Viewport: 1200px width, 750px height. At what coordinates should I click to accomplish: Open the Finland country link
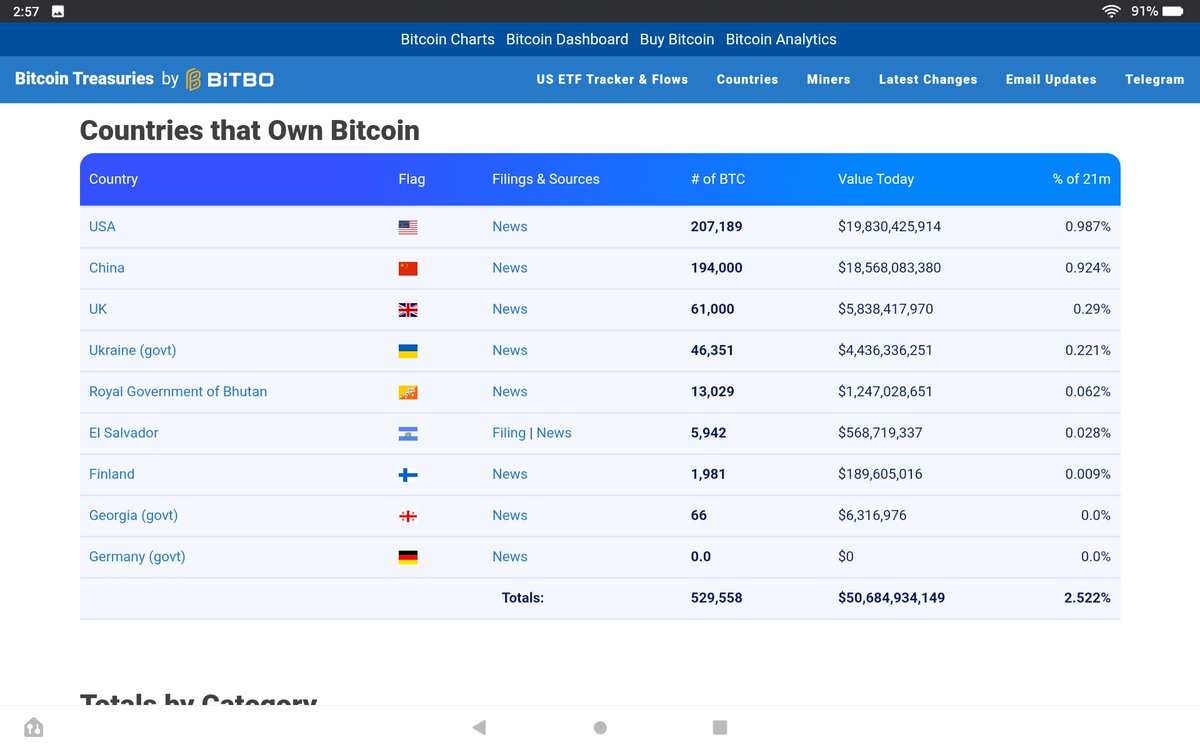[x=112, y=474]
